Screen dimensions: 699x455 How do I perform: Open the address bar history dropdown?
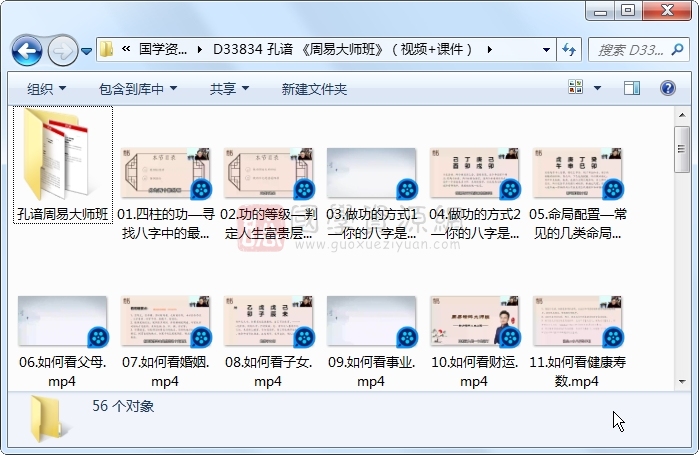546,49
